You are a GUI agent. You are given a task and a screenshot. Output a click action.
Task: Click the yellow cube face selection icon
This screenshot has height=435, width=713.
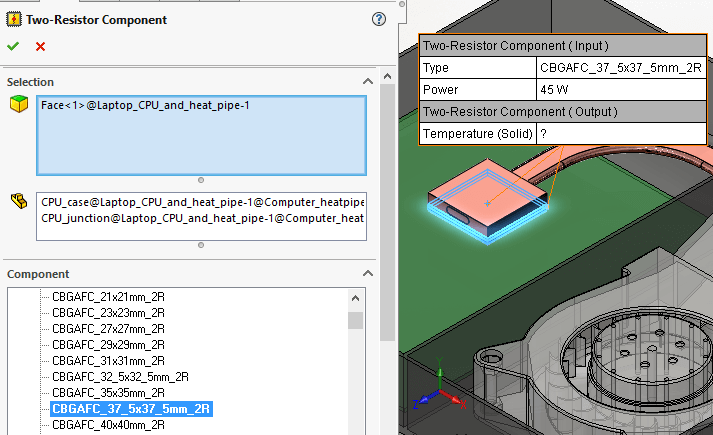coord(17,104)
